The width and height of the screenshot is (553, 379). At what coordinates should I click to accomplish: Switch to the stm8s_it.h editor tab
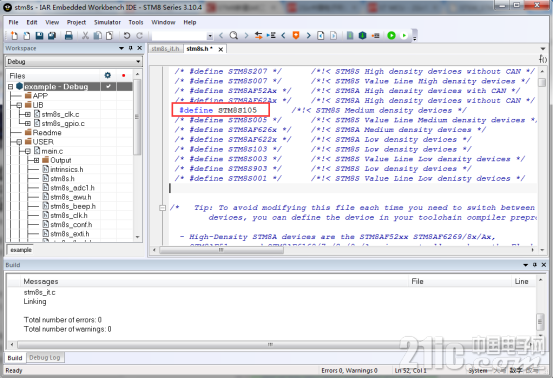[x=165, y=49]
